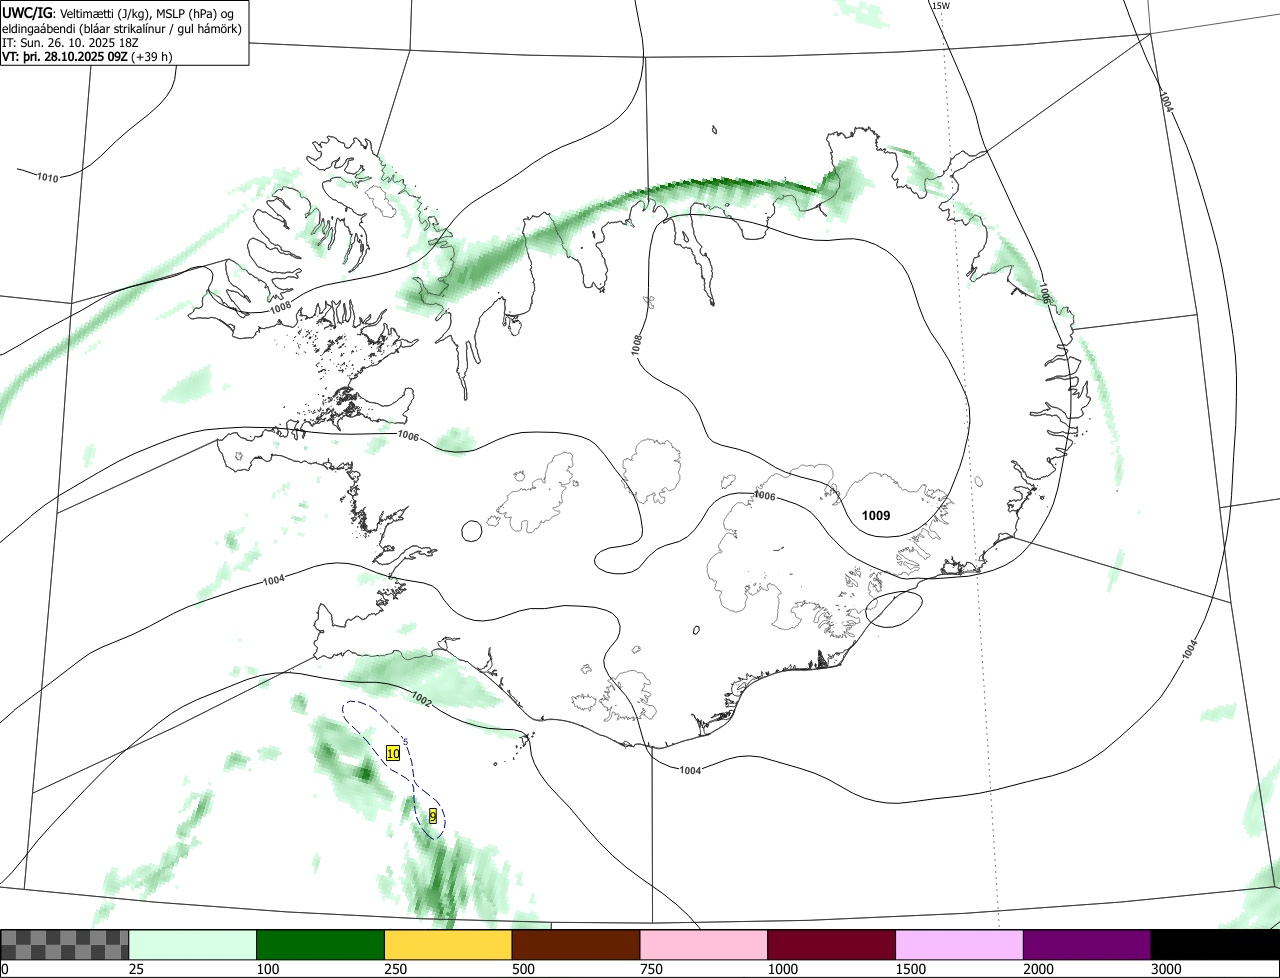Click the legend value 1500

click(x=911, y=969)
